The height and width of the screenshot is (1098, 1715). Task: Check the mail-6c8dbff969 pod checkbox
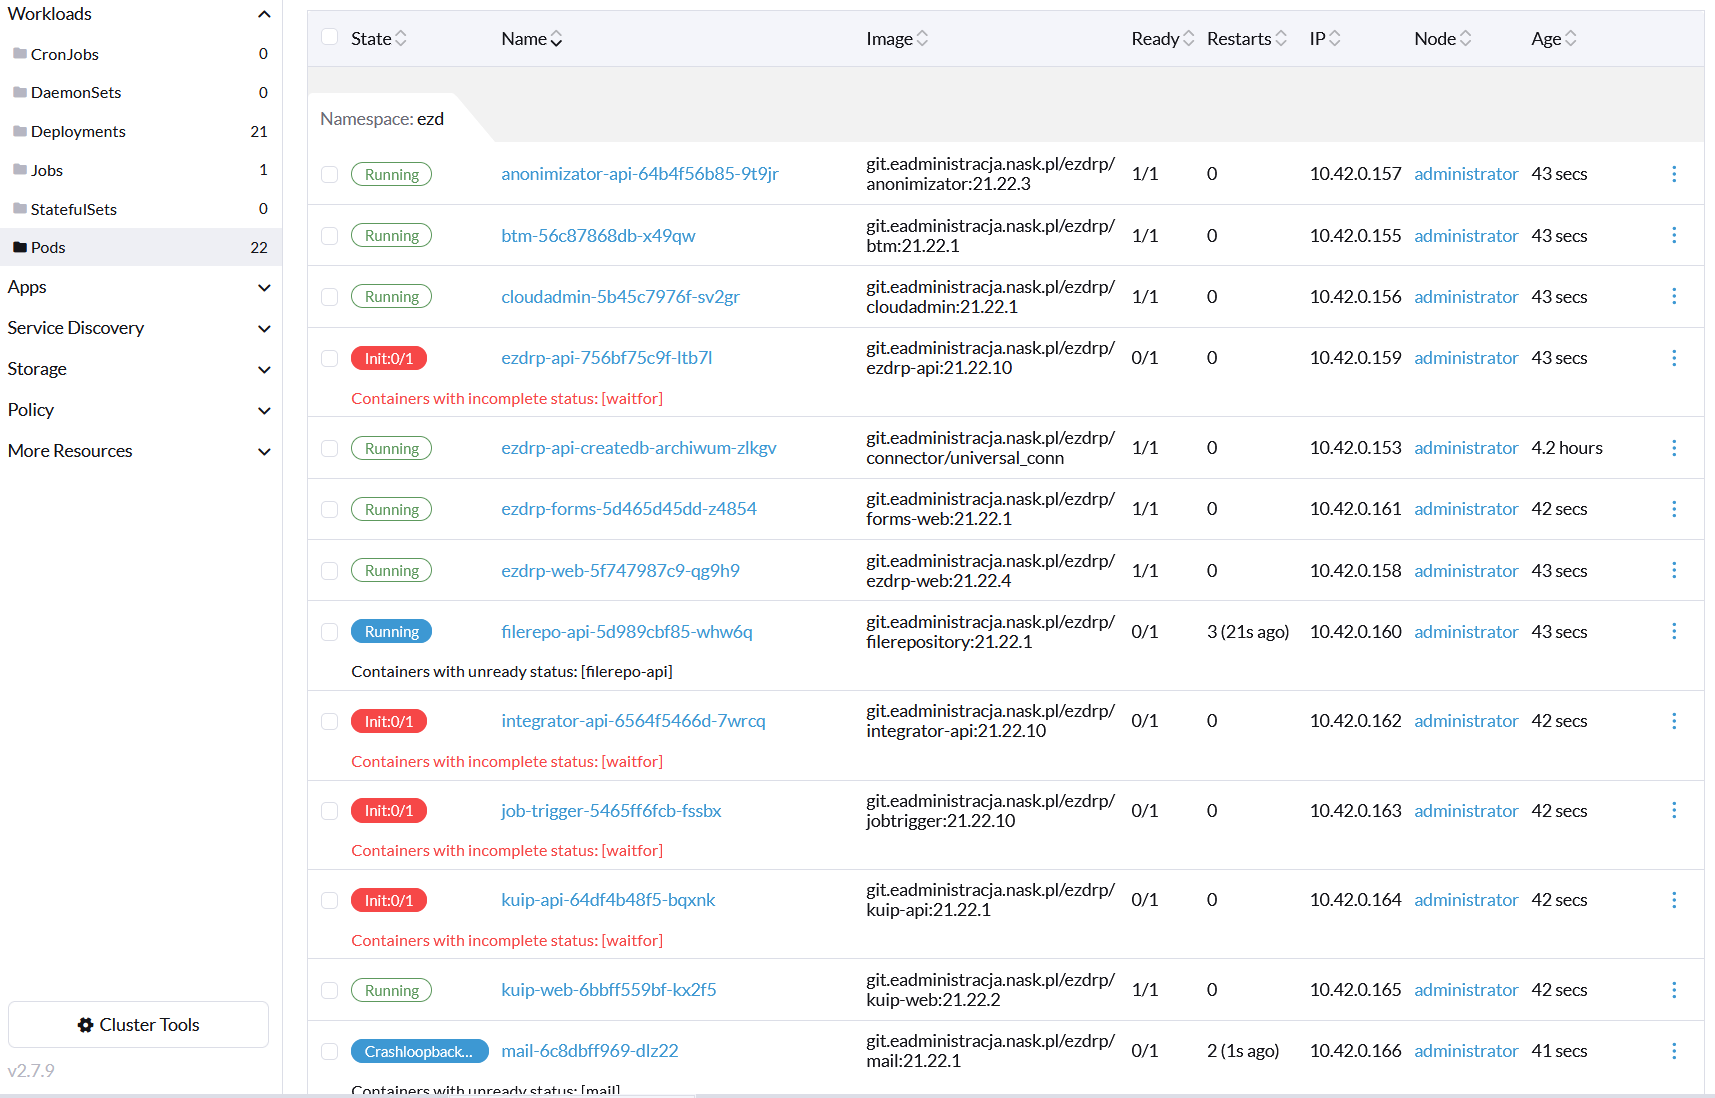(x=329, y=1051)
